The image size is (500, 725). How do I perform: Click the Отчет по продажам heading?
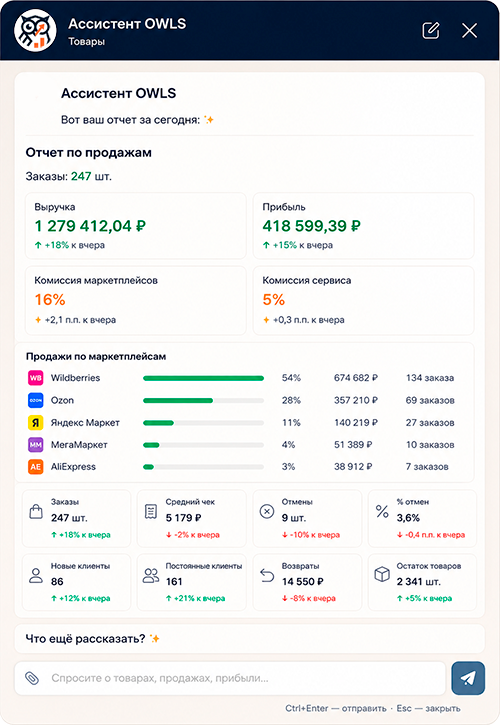click(x=88, y=153)
